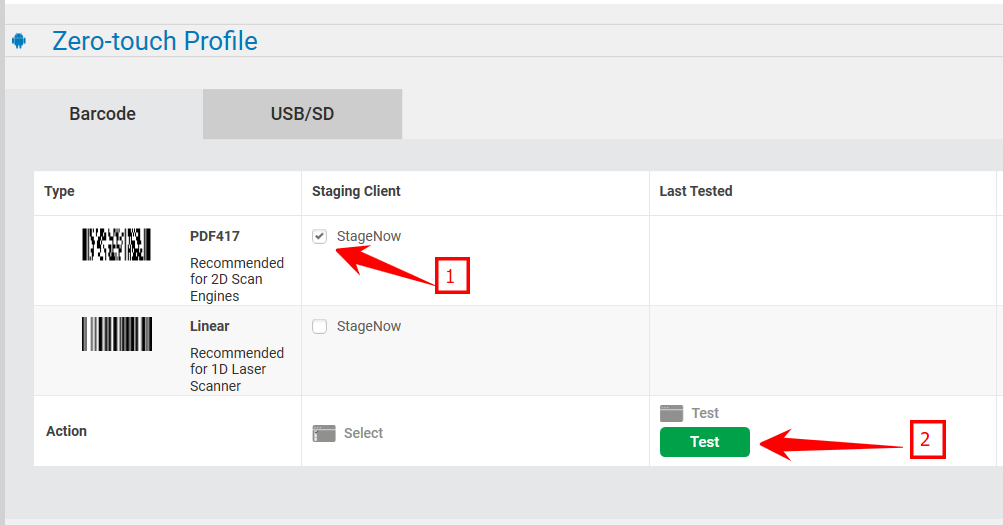This screenshot has height=525, width=1003.
Task: Click the Select text in the Action row
Action: 363,433
